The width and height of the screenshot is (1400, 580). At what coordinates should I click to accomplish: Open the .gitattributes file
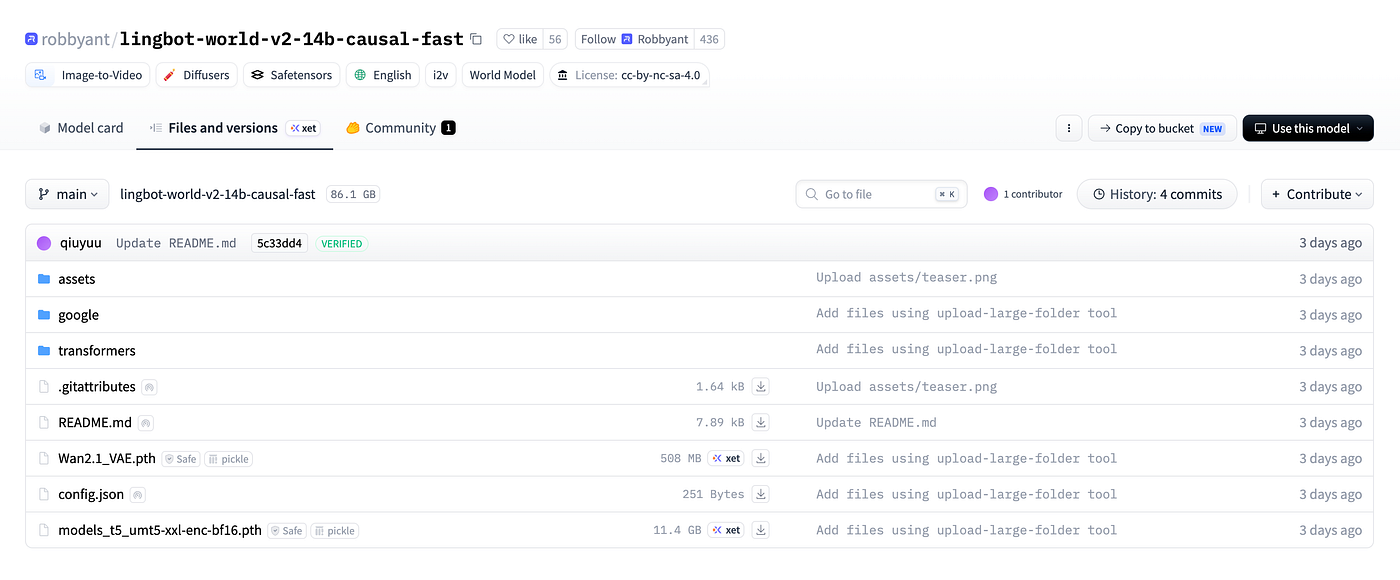click(97, 387)
